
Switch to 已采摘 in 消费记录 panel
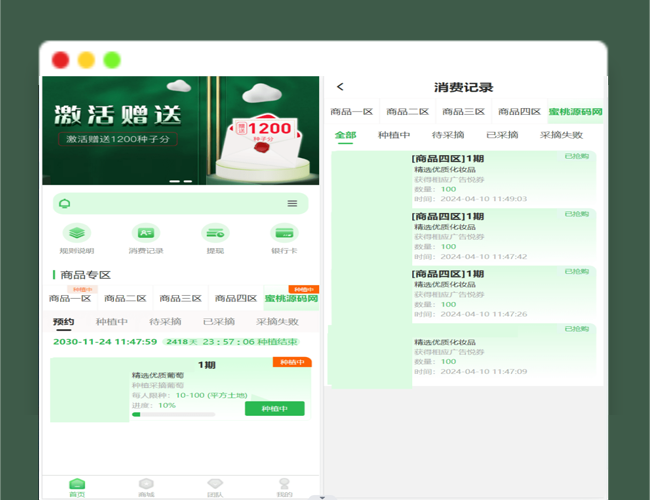pos(502,135)
